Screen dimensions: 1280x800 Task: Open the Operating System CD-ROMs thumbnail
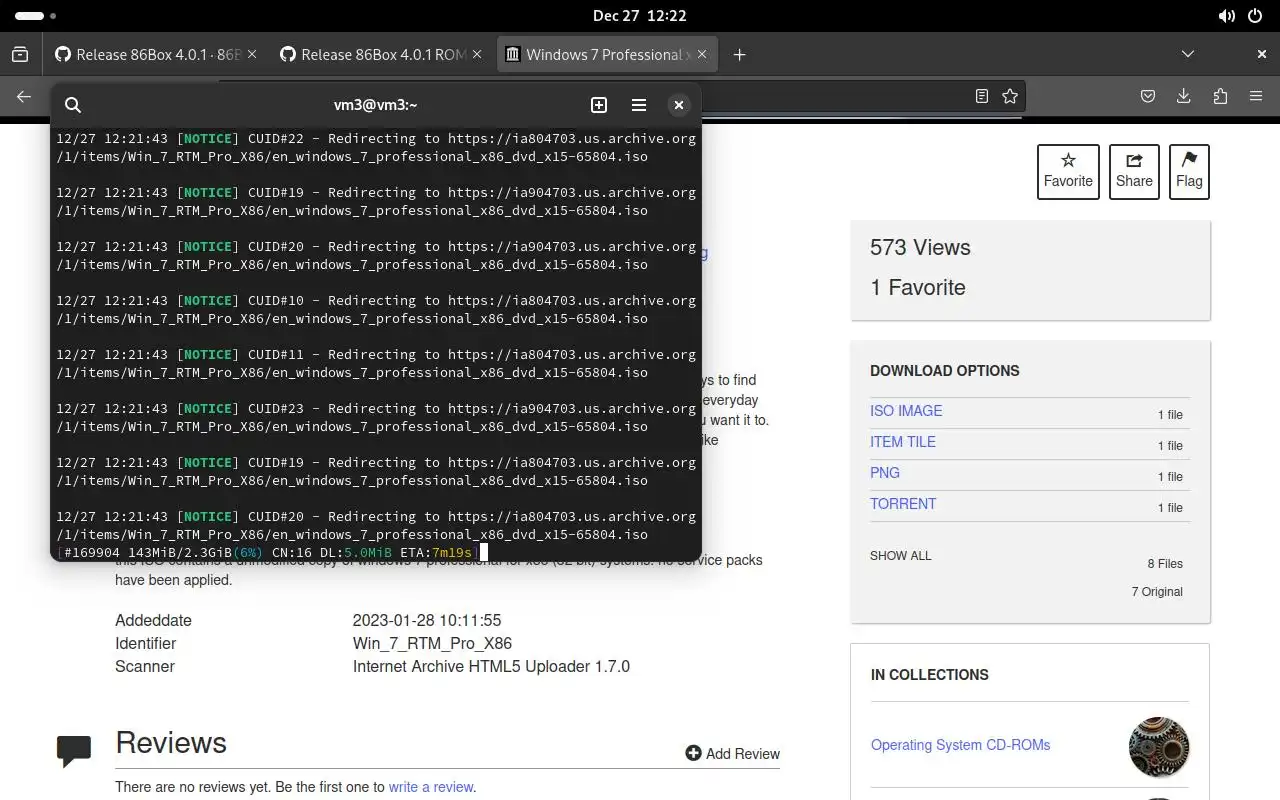tap(1159, 747)
